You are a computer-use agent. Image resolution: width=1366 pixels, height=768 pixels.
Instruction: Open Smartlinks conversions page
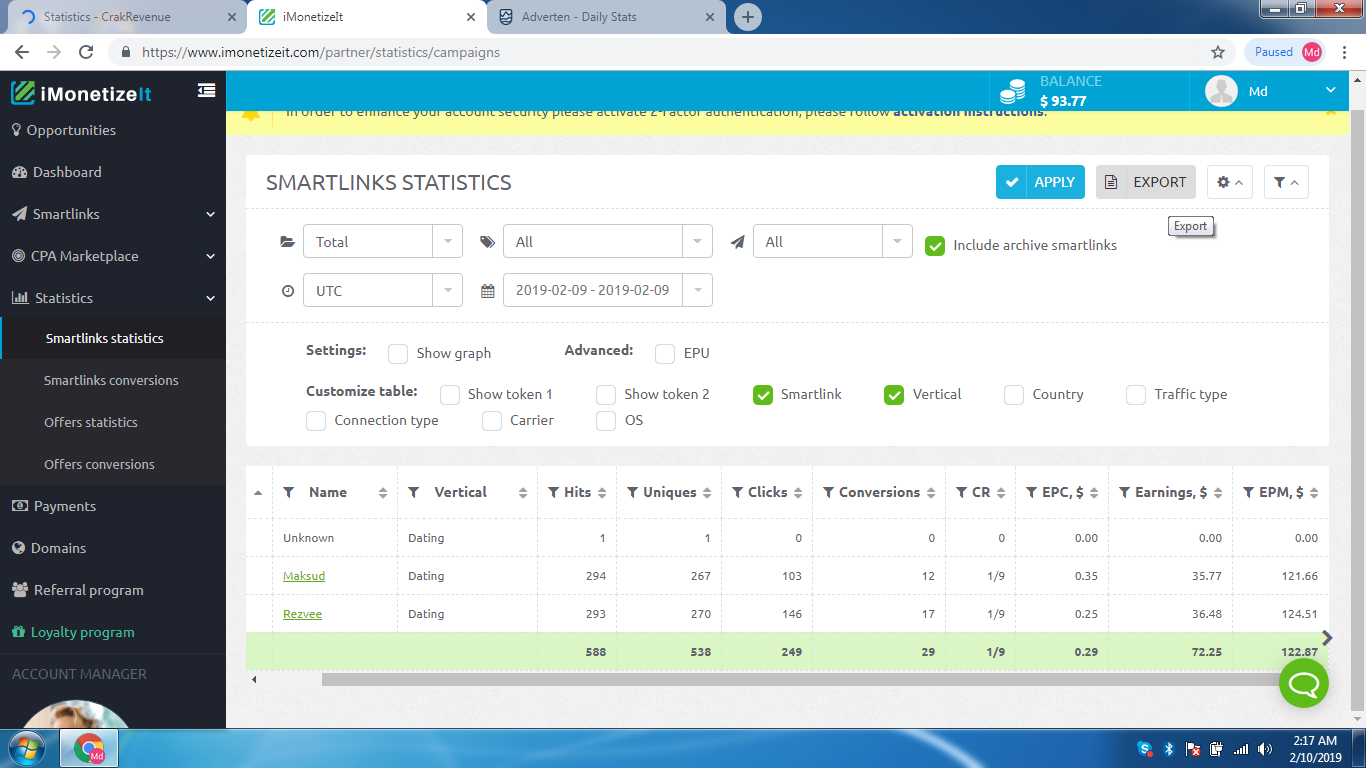pos(113,380)
